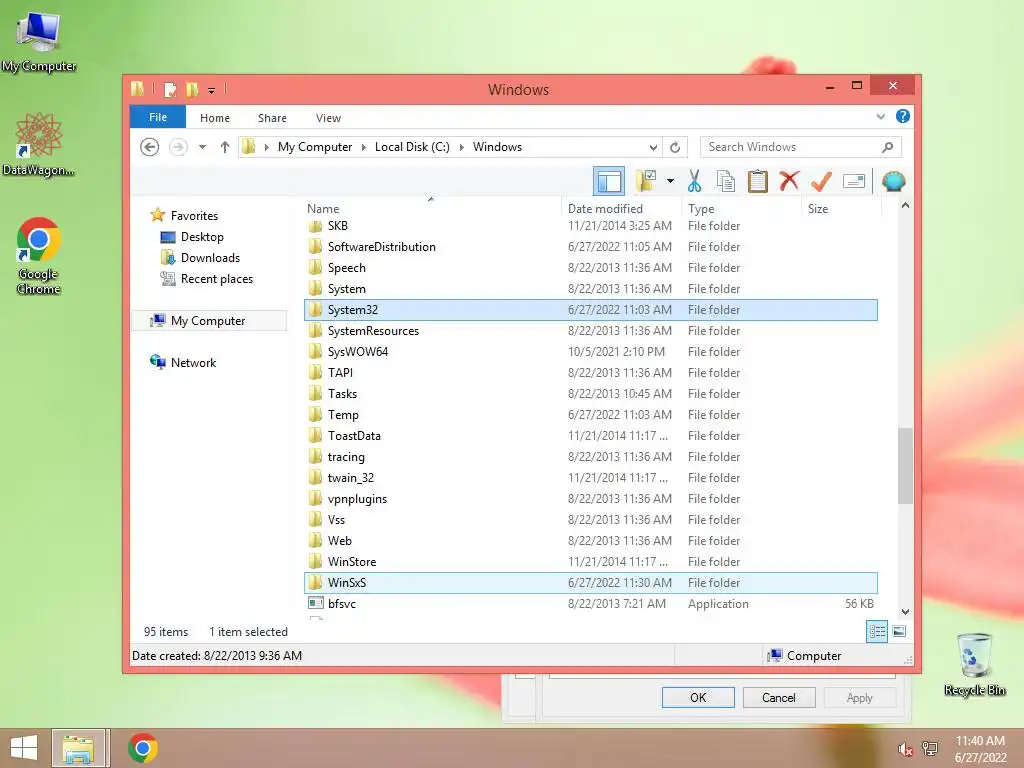Go up one folder level arrow

click(225, 147)
